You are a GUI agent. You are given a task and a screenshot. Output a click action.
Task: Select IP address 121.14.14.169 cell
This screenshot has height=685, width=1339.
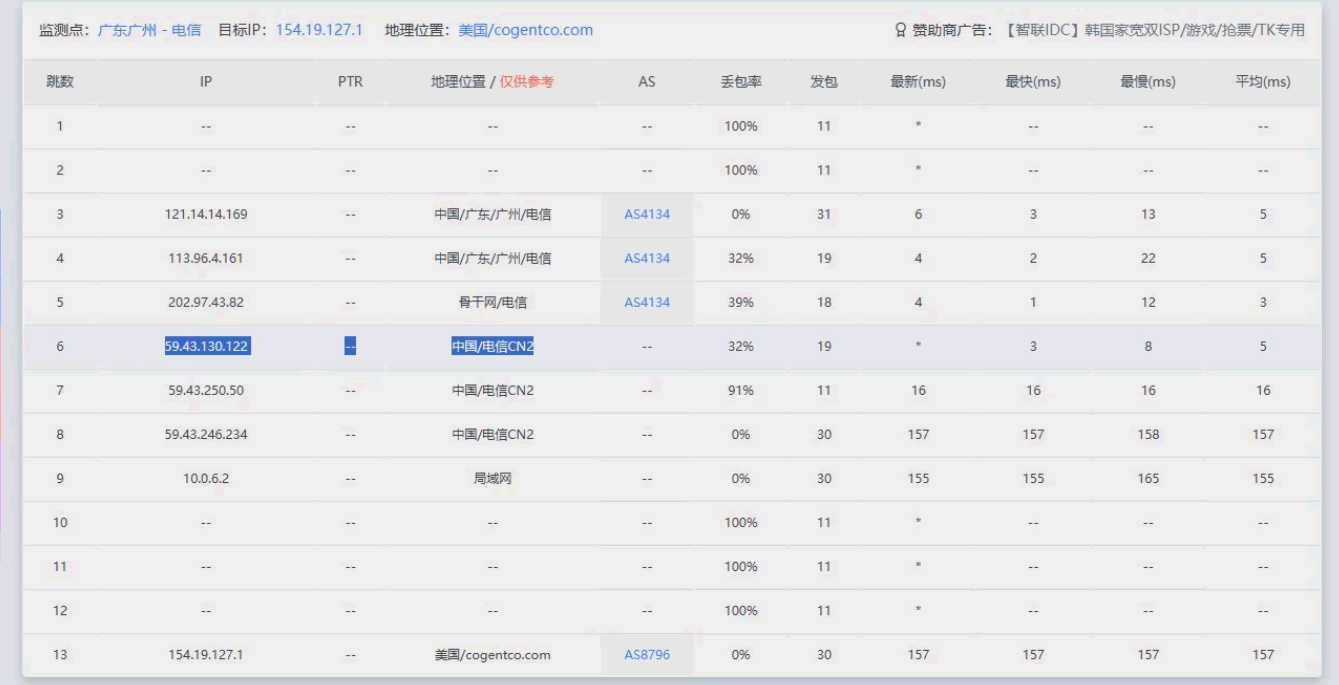click(205, 214)
